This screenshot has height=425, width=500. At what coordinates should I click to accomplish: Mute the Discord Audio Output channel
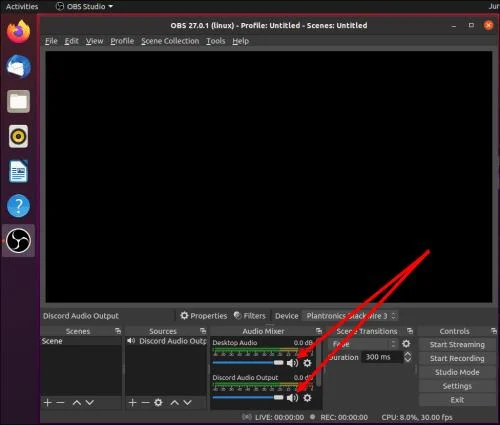(292, 398)
